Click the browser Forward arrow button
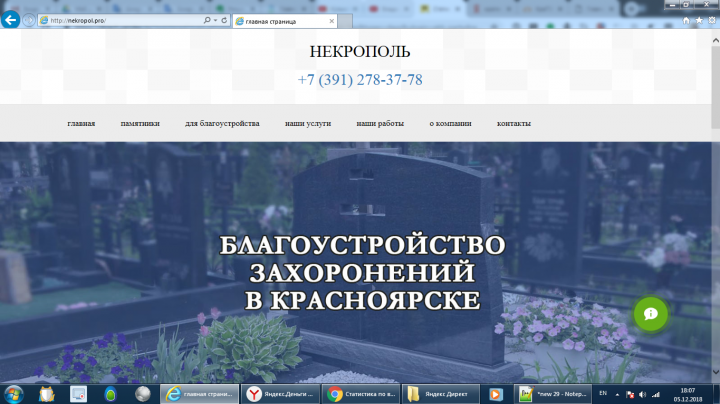The height and width of the screenshot is (404, 720). pyautogui.click(x=29, y=20)
